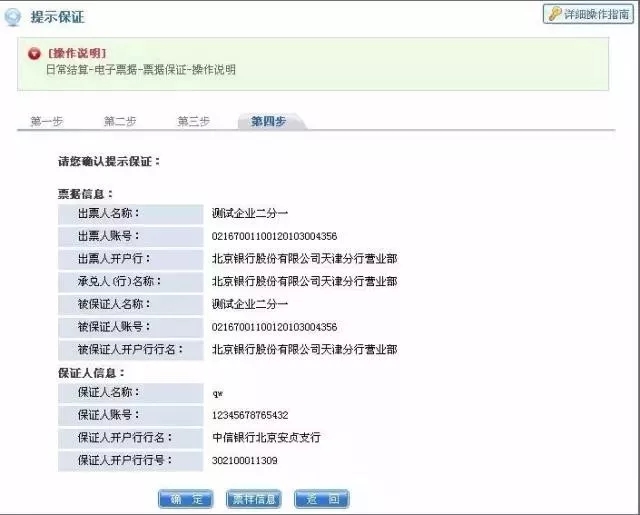Click the 出票人名称 label
This screenshot has height=515, width=640.
point(109,213)
